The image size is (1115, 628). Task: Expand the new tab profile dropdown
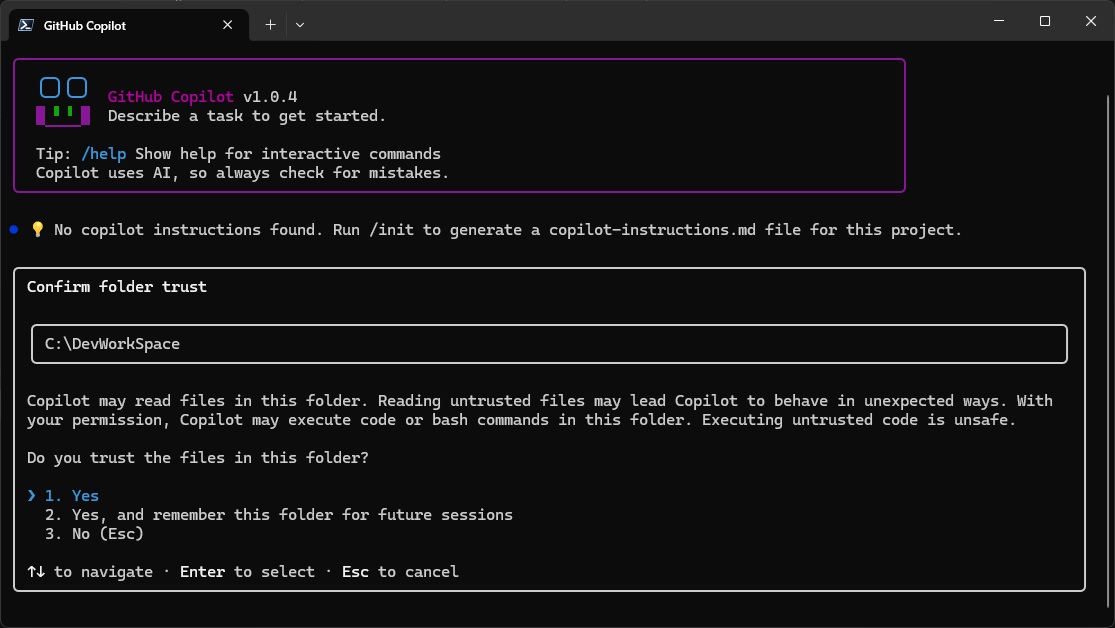299,25
